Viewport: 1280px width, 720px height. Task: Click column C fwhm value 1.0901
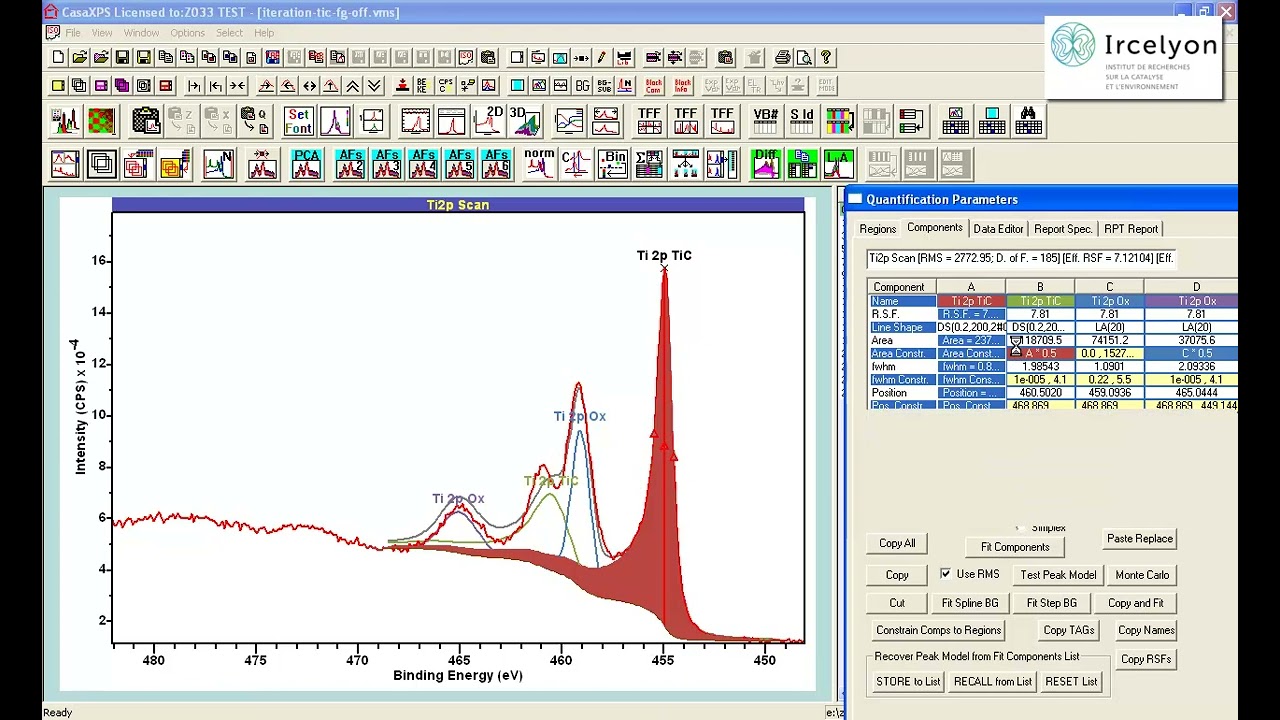[x=1109, y=367]
